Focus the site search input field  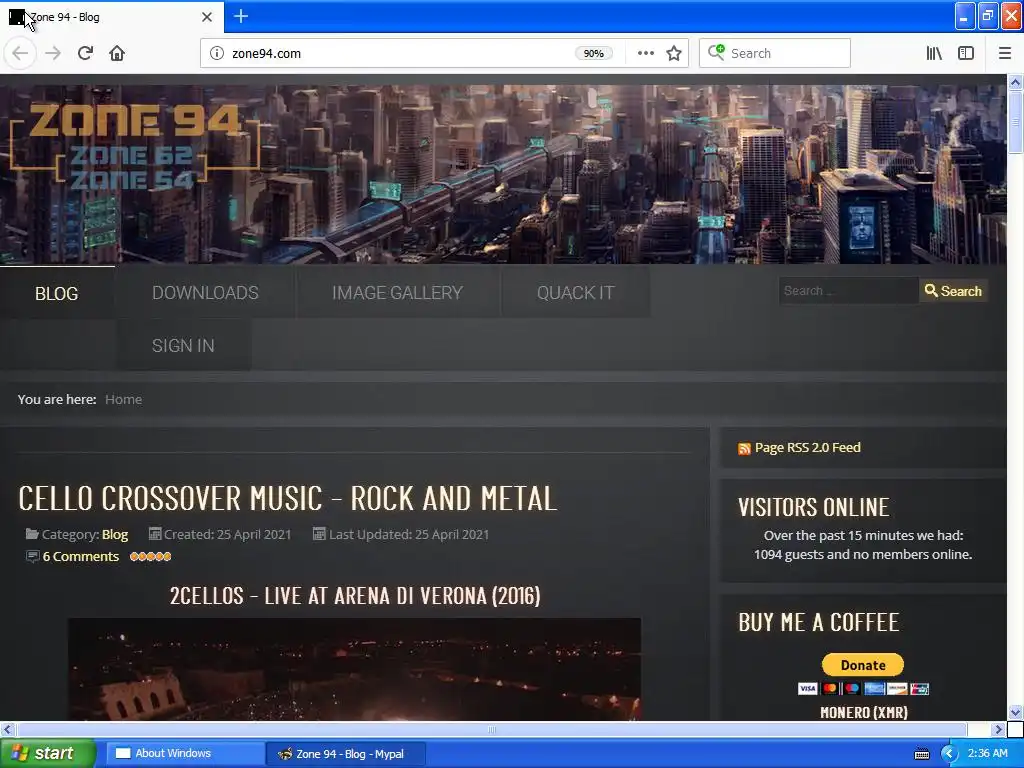coord(848,291)
